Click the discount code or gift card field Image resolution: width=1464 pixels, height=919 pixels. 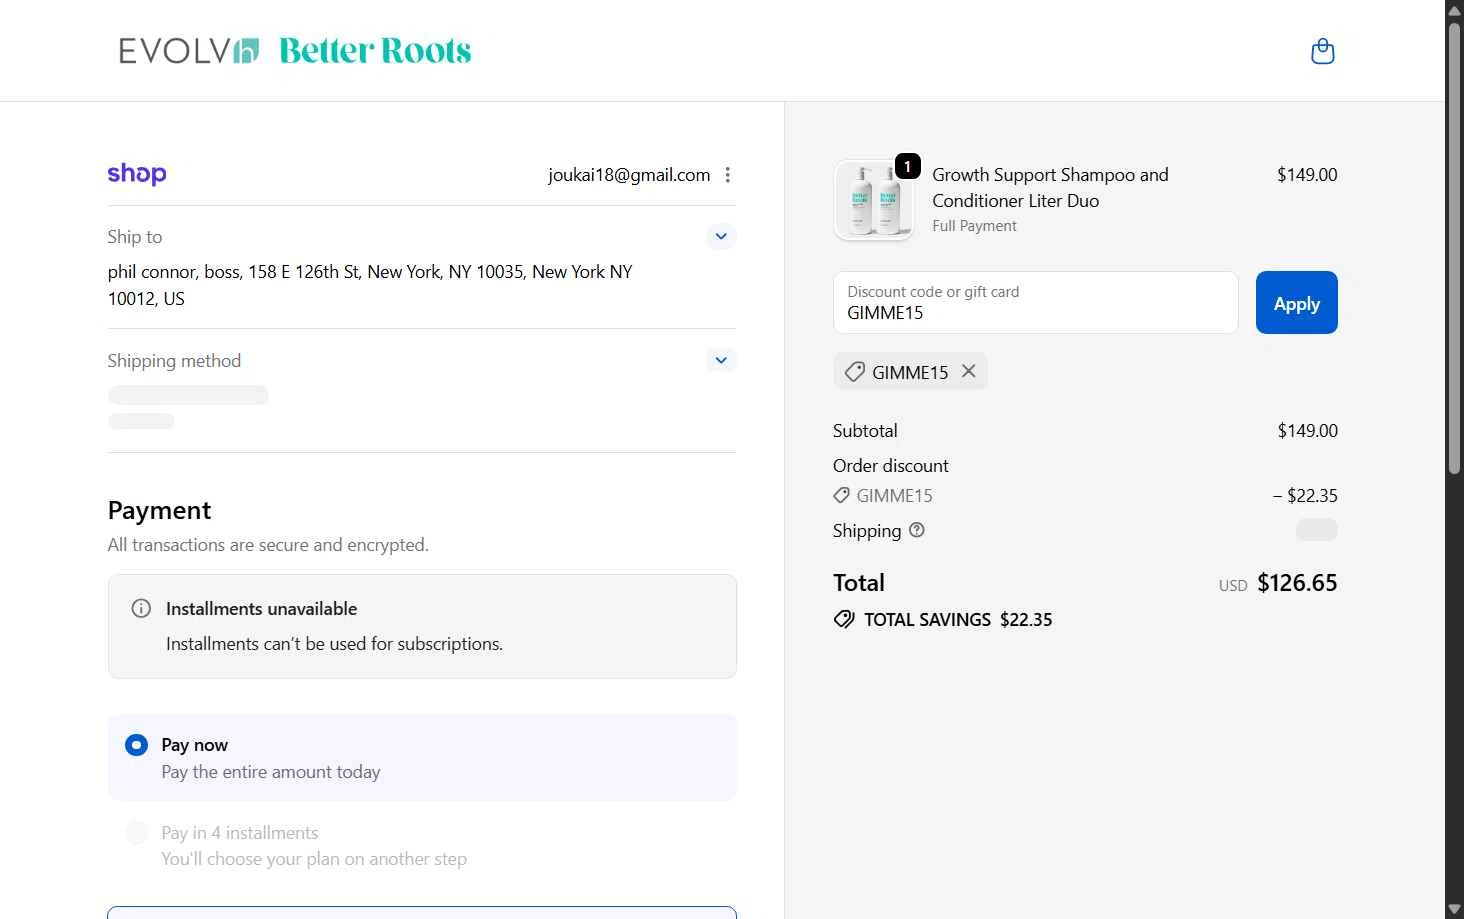pos(1035,303)
